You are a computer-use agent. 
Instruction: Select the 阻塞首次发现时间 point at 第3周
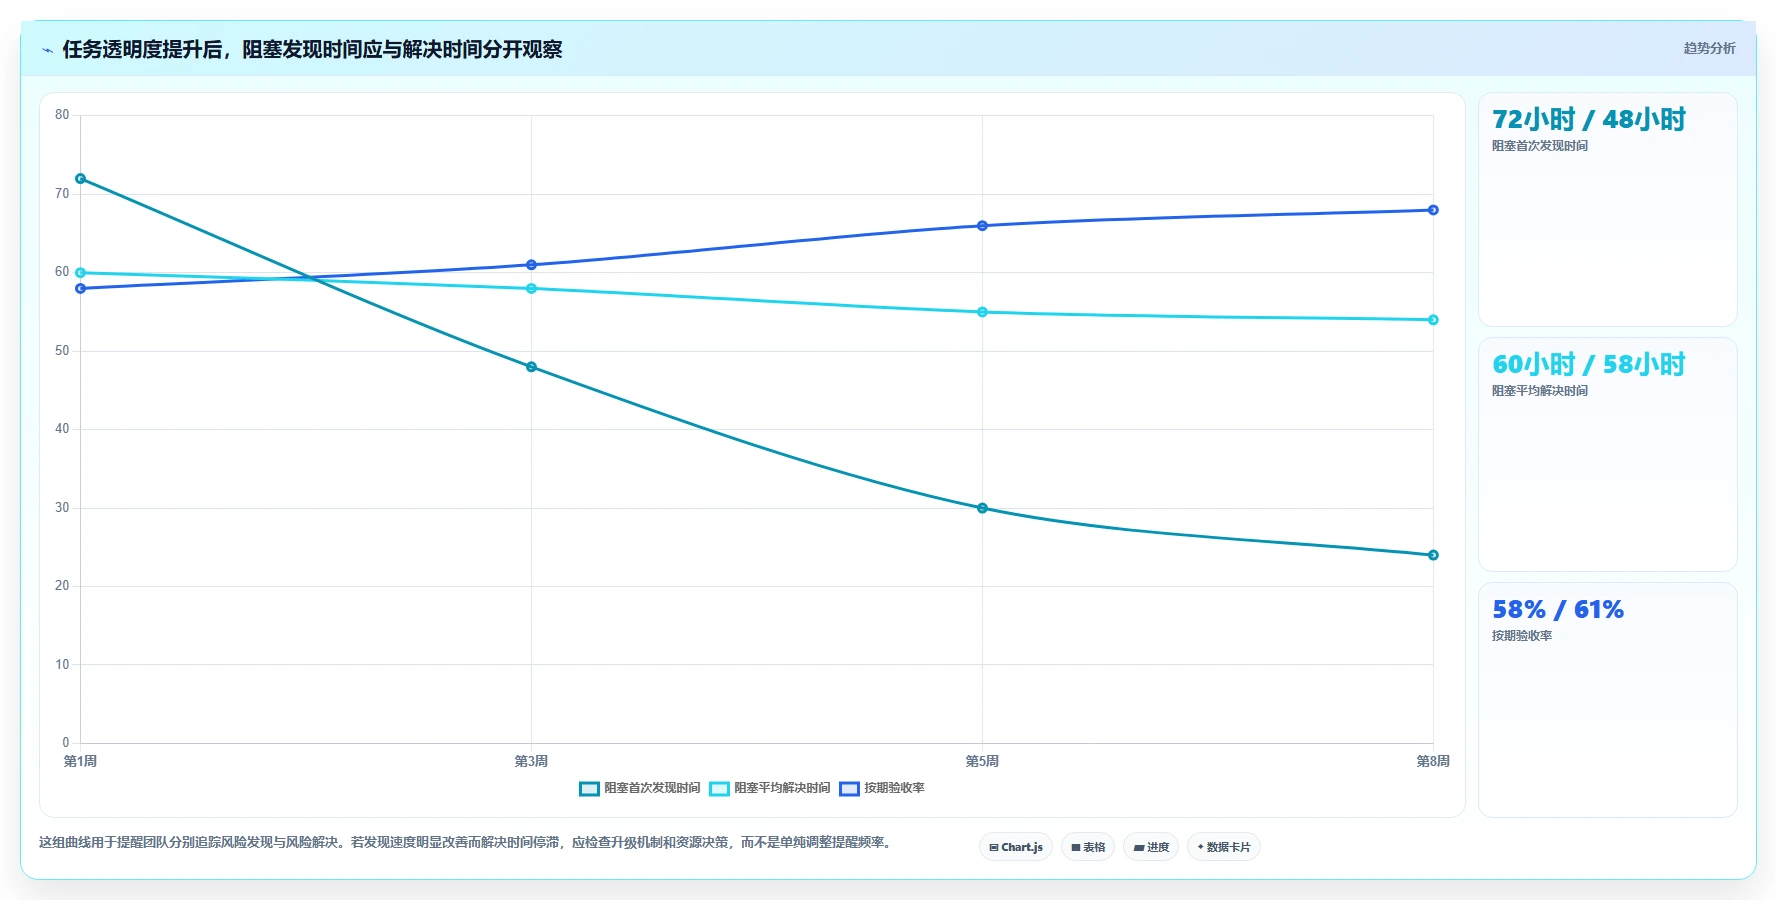[x=531, y=367]
